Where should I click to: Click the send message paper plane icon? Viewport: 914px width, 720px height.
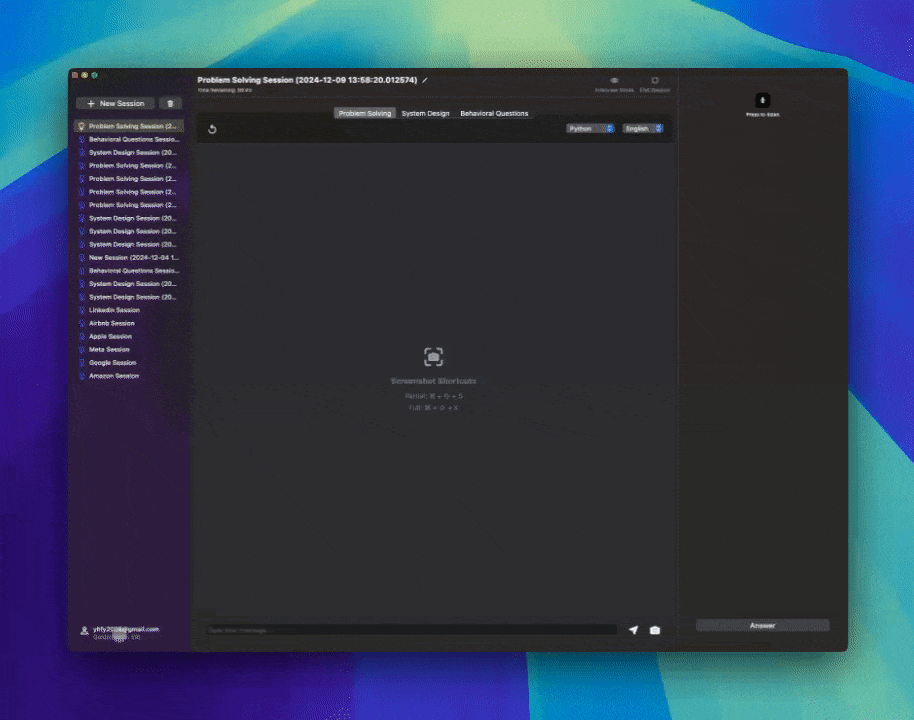tap(633, 630)
